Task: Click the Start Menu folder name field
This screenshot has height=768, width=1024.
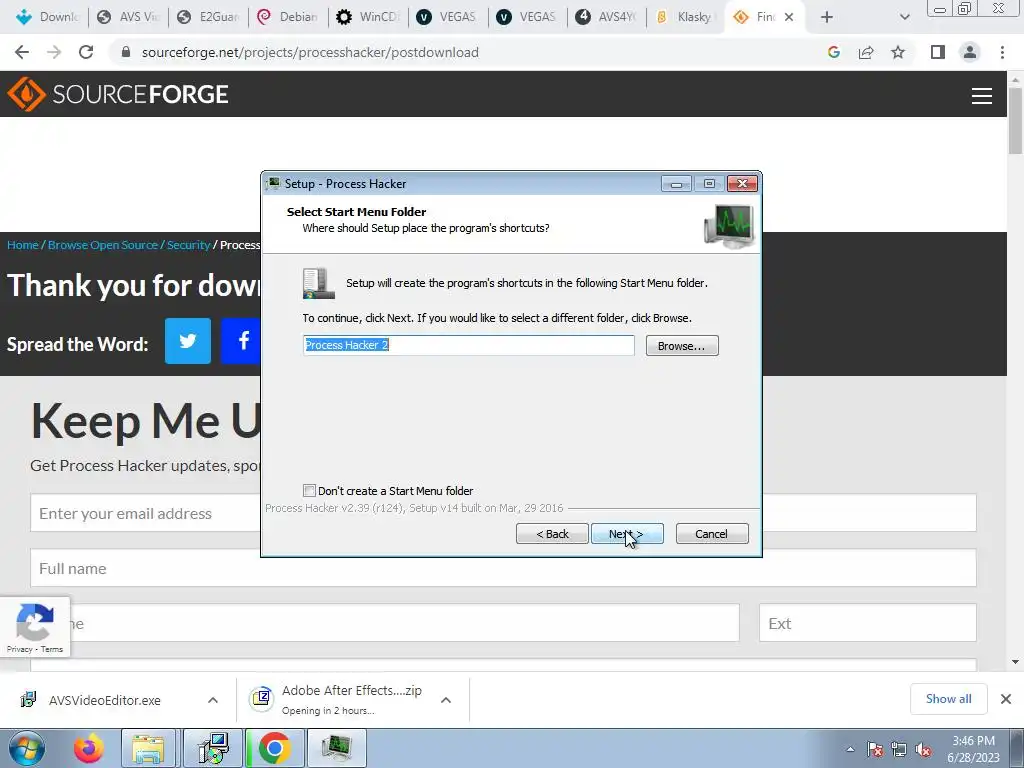Action: (x=468, y=345)
